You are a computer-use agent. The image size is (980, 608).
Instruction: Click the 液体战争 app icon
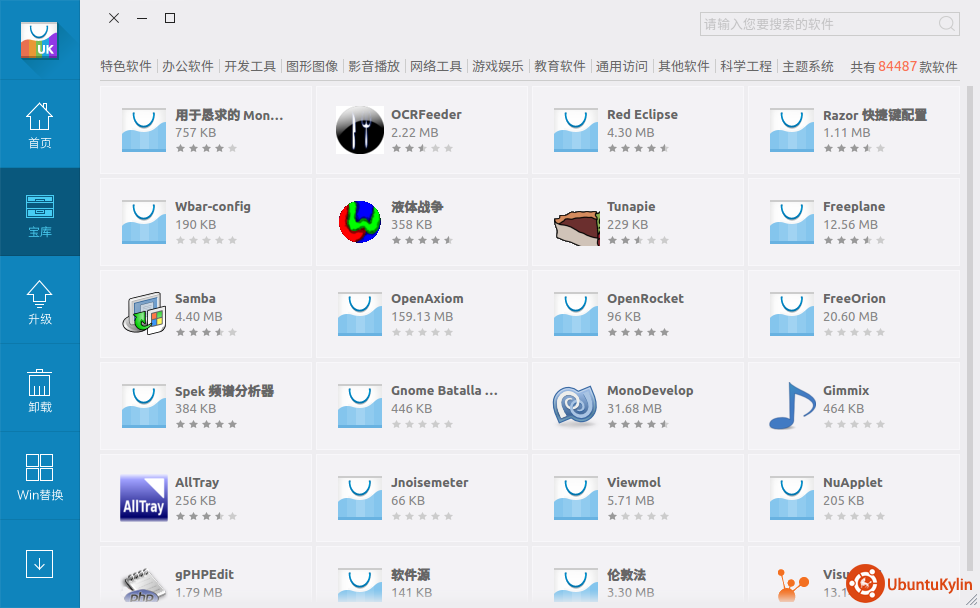pos(359,222)
